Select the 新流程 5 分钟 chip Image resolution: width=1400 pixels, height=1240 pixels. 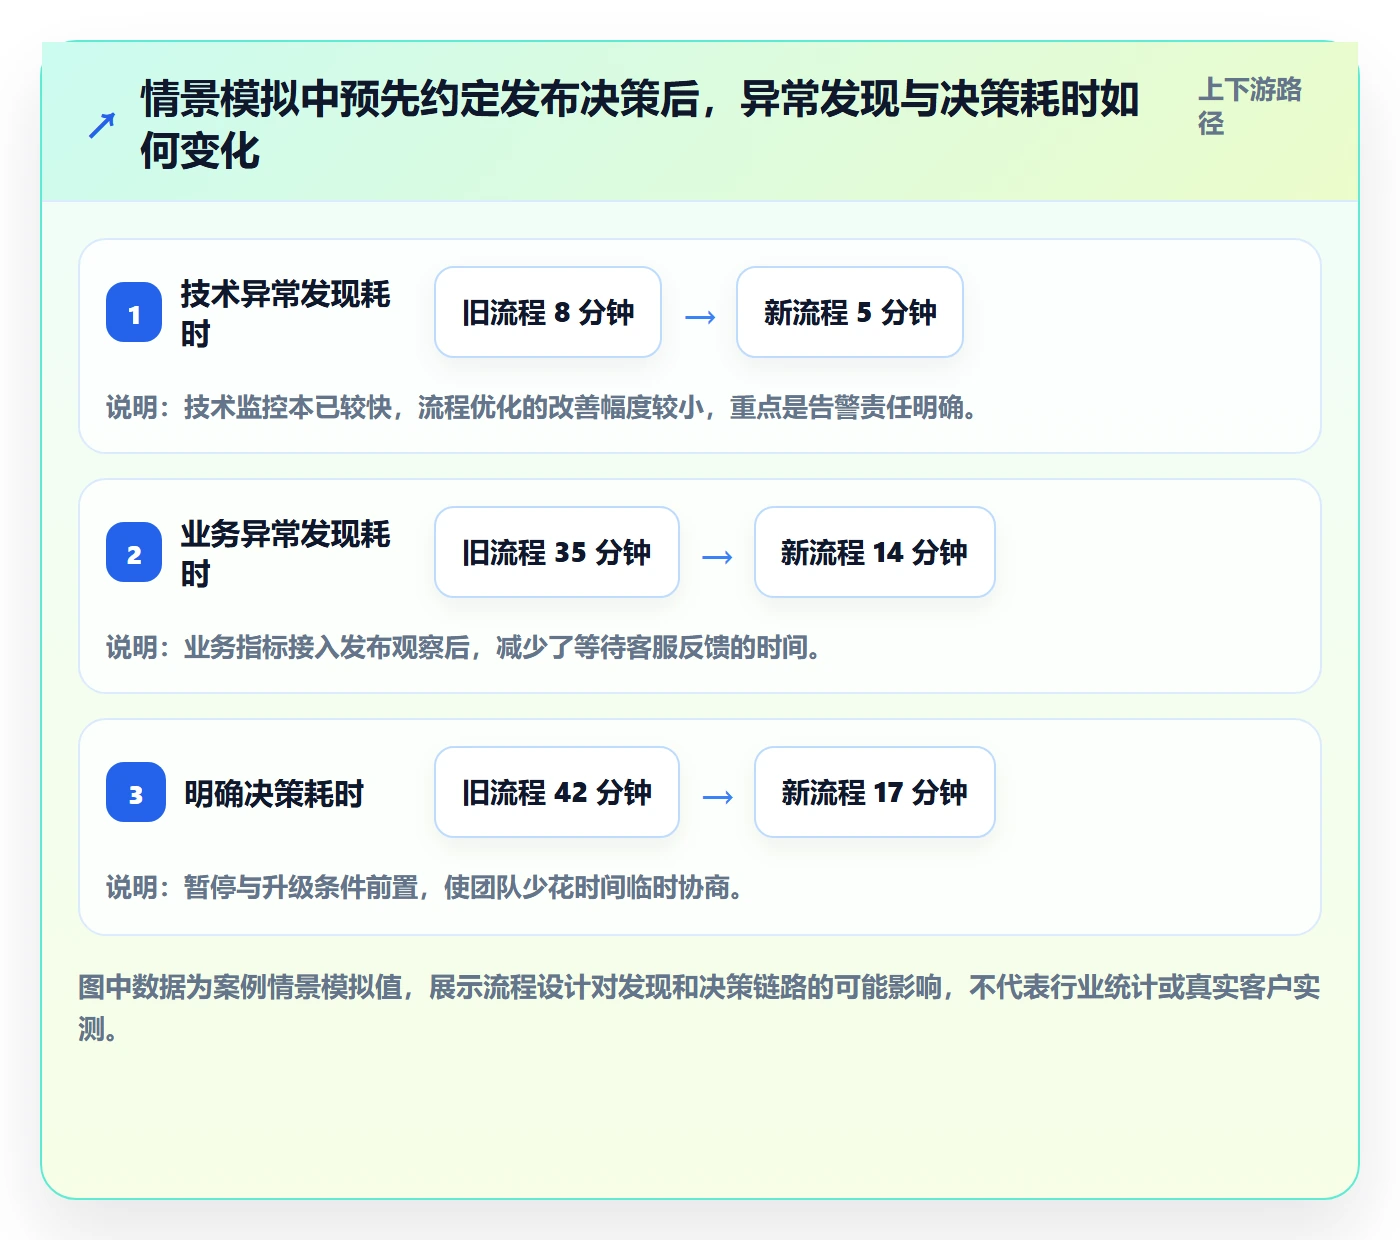[850, 312]
